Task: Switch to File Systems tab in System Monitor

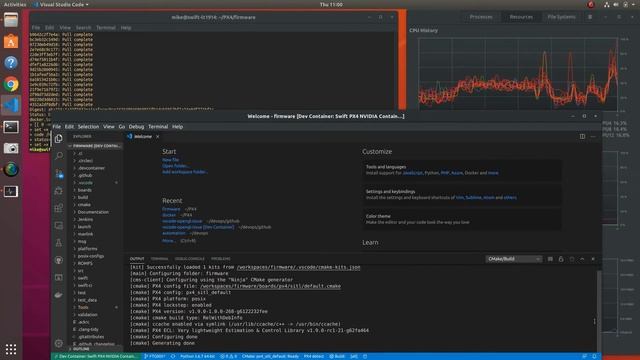Action: [x=561, y=17]
